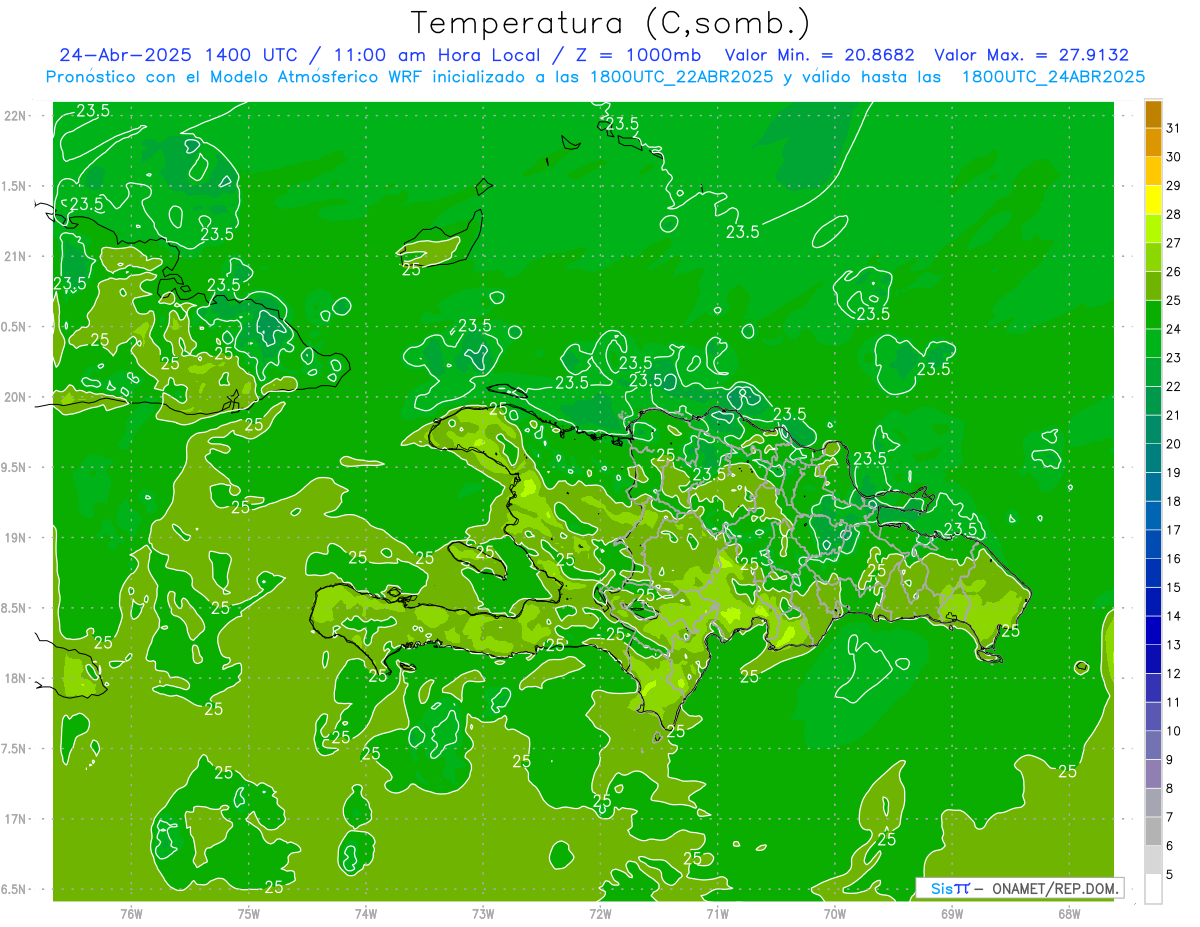Screen dimensions: 1200x927
Task: Click the 20N latitude axis label
Action: [x=16, y=397]
